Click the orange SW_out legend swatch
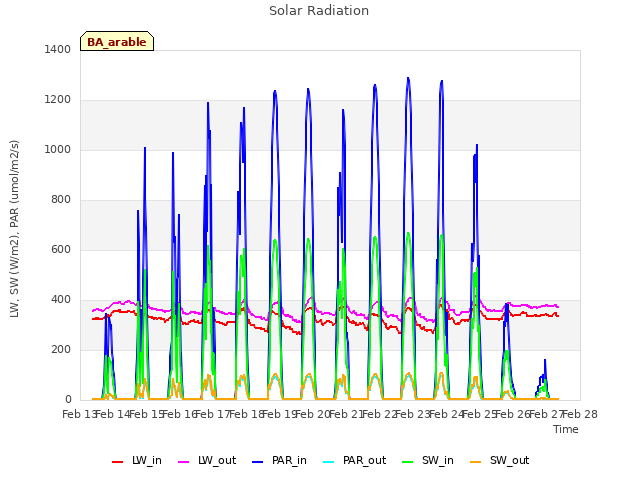This screenshot has width=640, height=480. (476, 462)
